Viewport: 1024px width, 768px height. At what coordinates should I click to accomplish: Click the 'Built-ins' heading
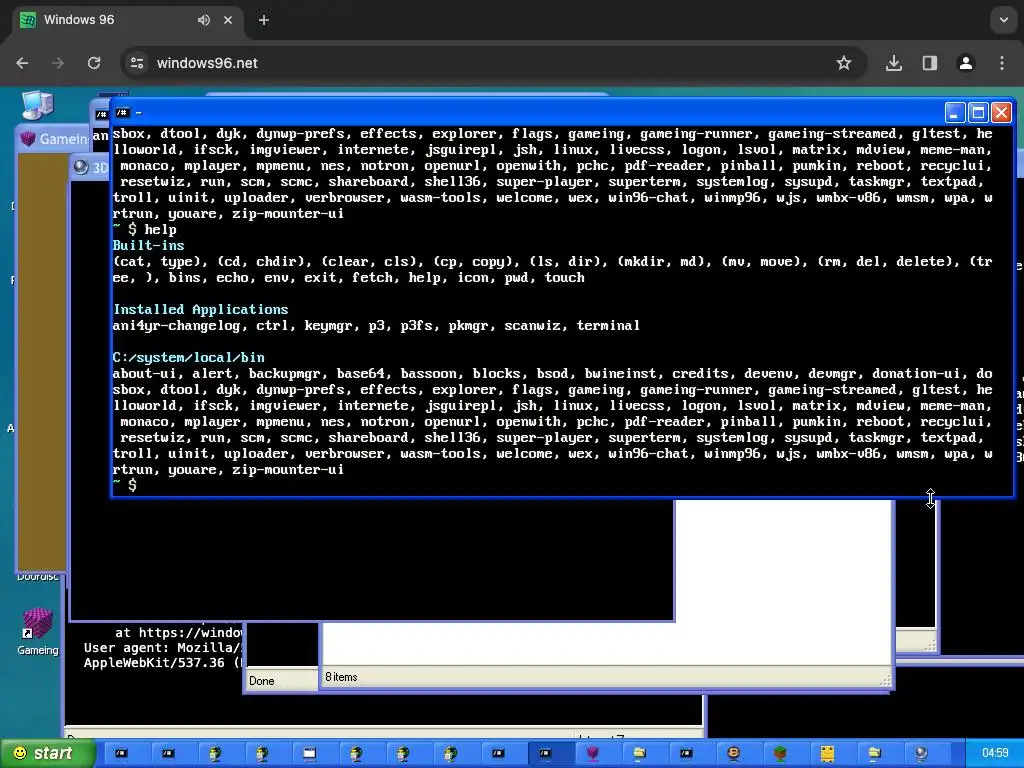point(148,246)
